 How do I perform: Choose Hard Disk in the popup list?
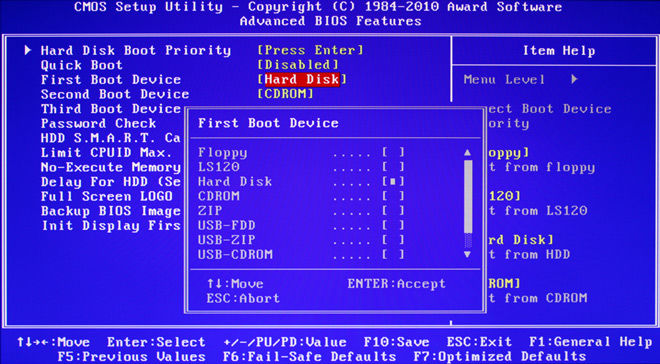(x=235, y=181)
